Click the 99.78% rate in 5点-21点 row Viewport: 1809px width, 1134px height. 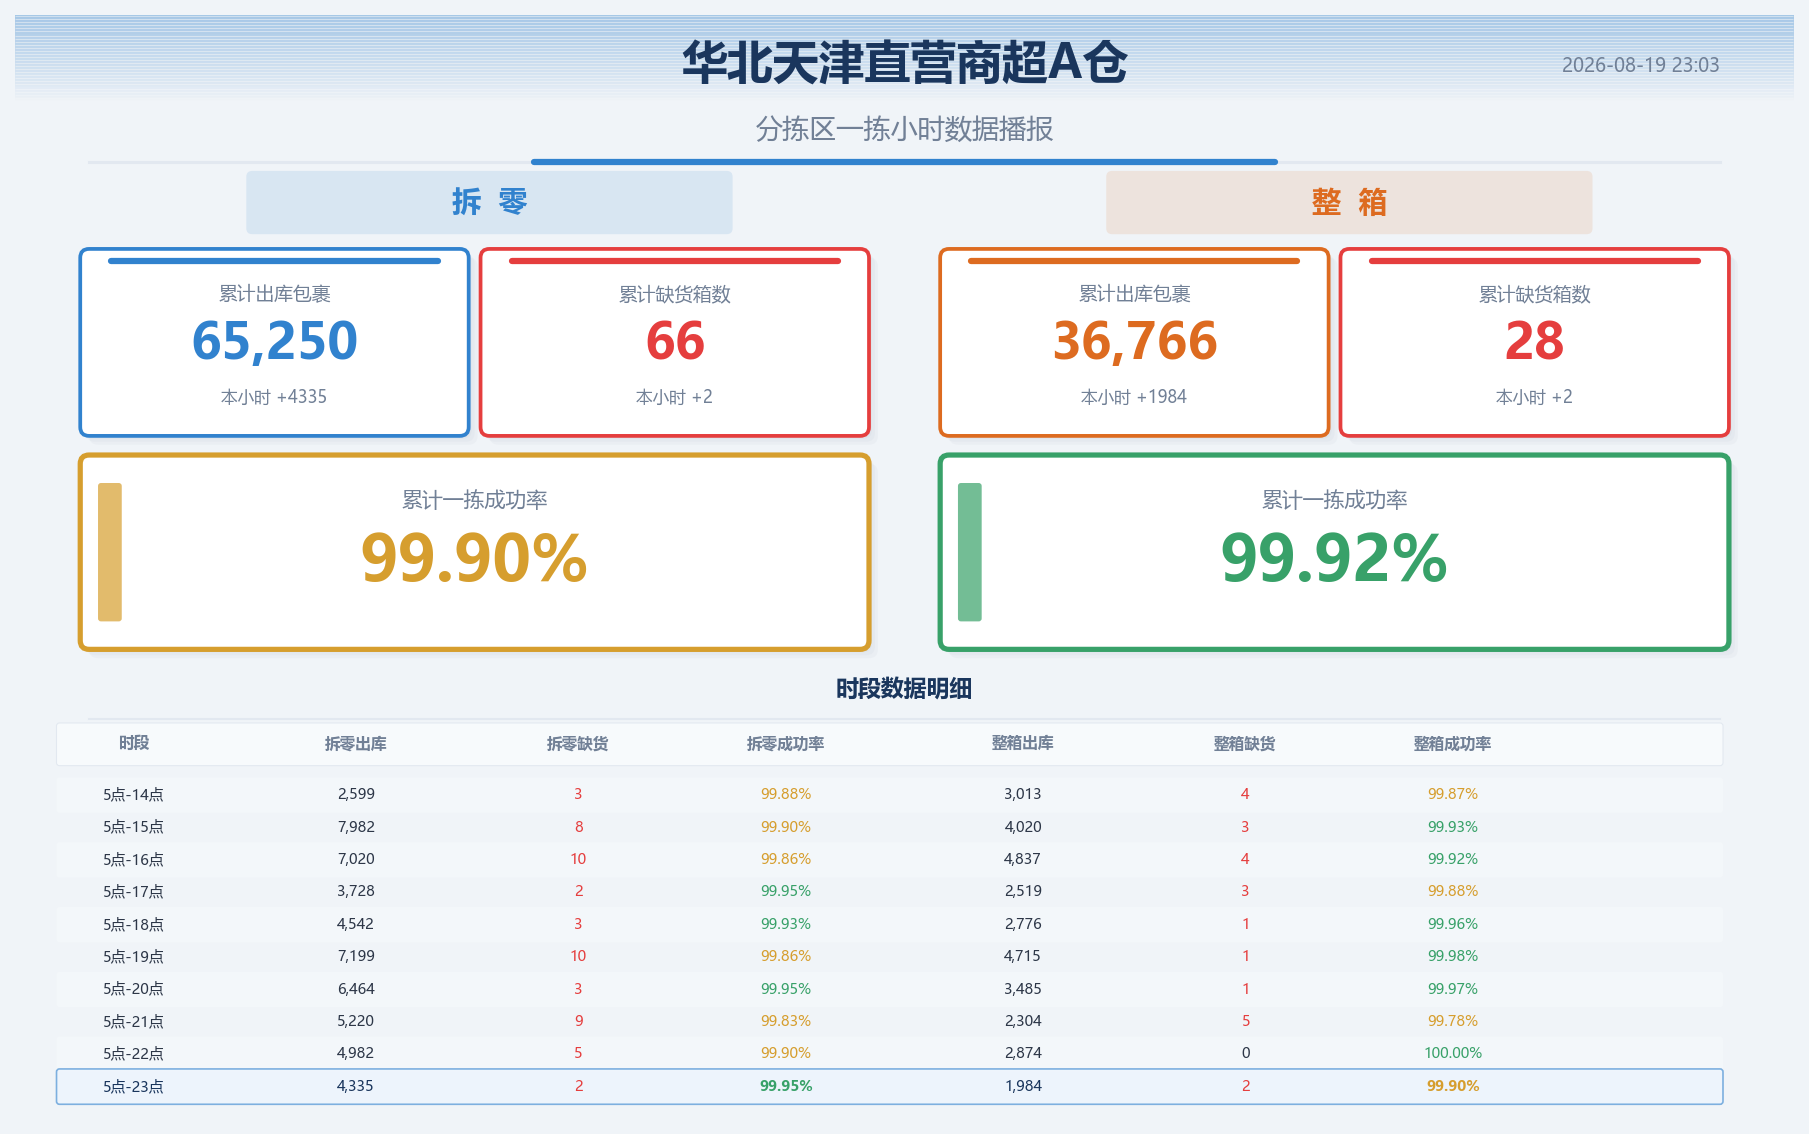pos(1453,1021)
